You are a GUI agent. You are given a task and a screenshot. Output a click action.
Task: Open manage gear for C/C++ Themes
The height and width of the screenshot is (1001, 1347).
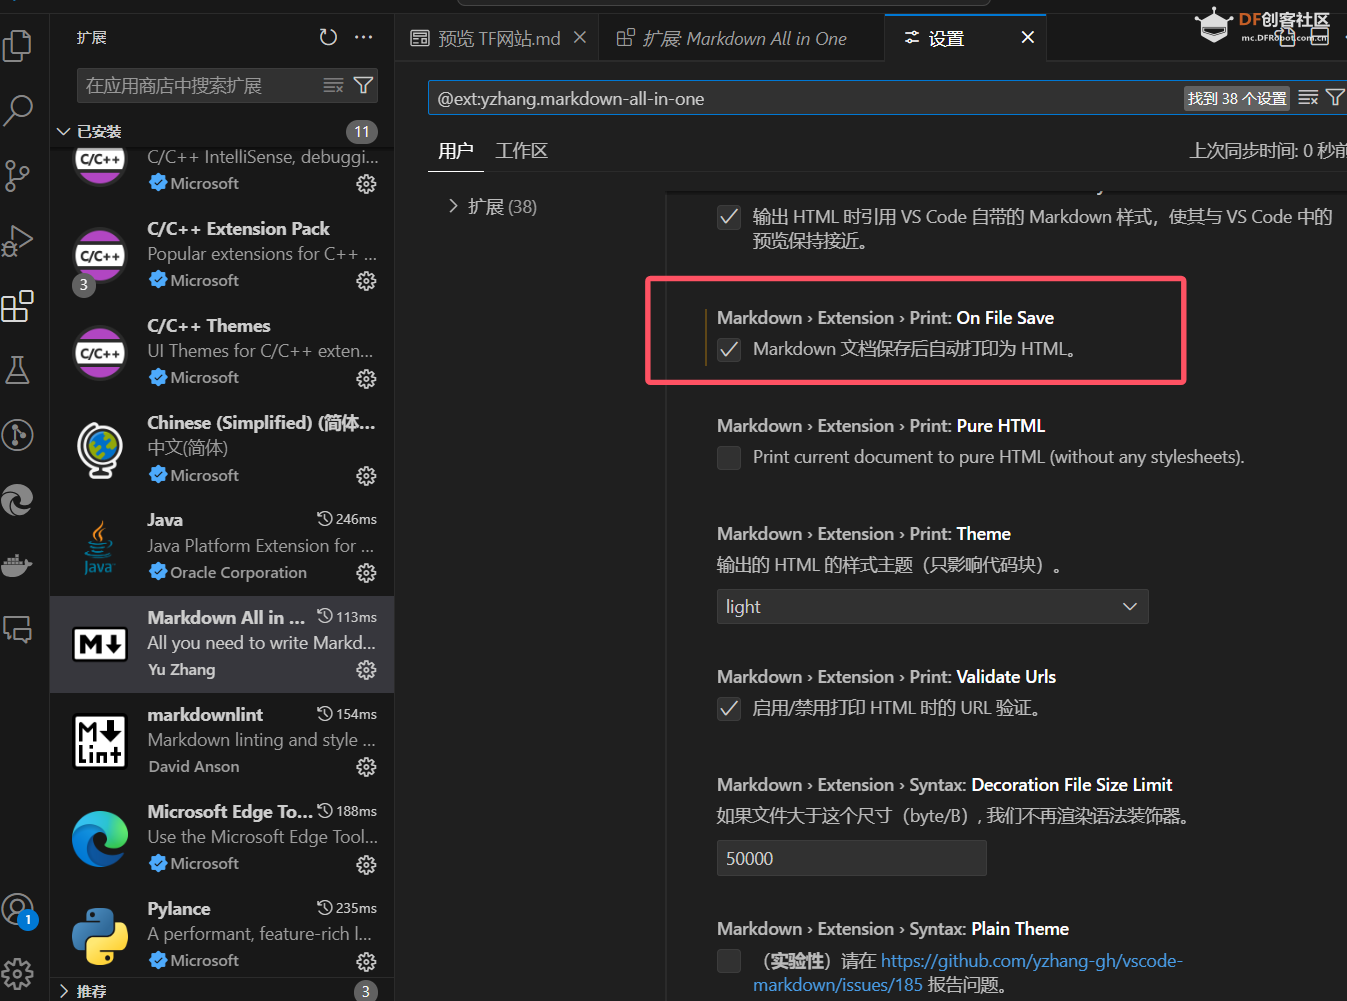click(366, 378)
